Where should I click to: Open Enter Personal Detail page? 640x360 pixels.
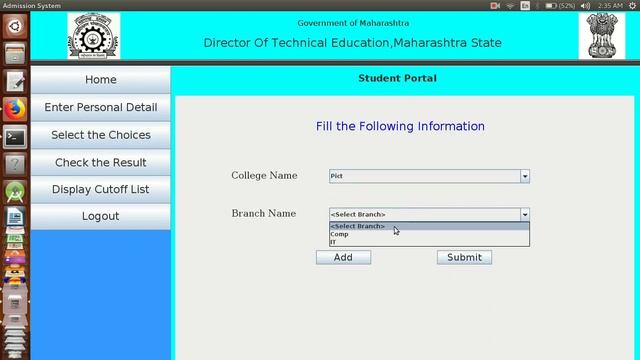pos(101,107)
